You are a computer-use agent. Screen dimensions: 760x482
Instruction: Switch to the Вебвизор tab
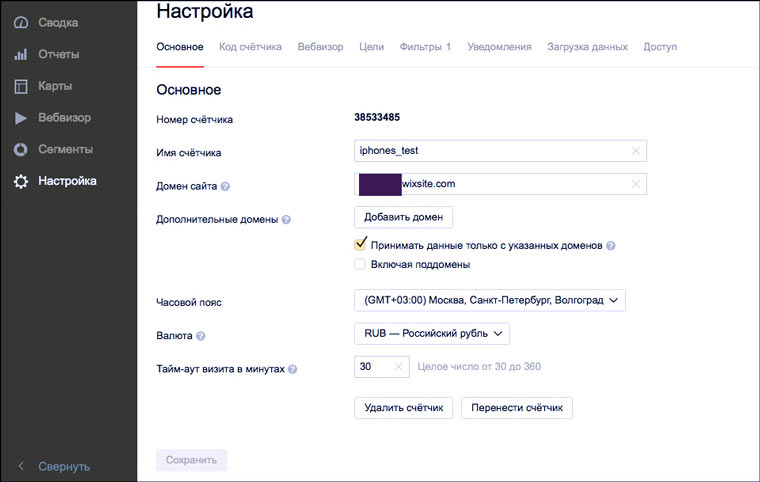320,47
